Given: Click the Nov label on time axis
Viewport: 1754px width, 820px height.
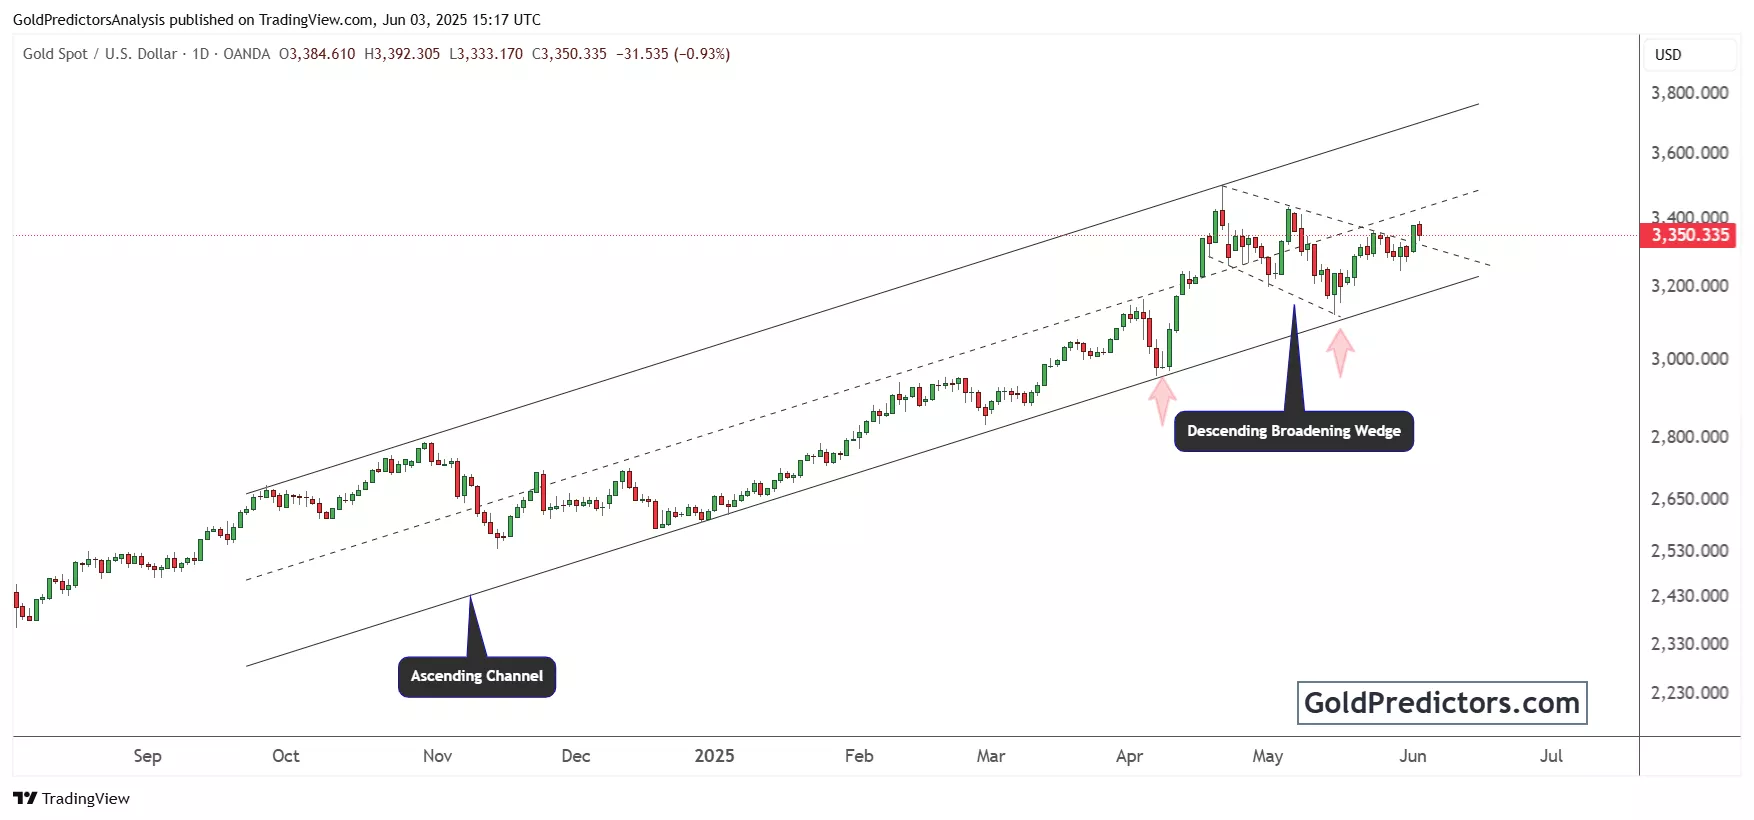Looking at the screenshot, I should [437, 756].
